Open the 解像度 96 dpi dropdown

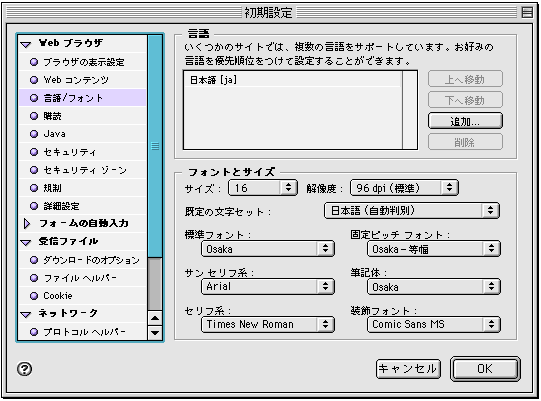pyautogui.click(x=404, y=188)
